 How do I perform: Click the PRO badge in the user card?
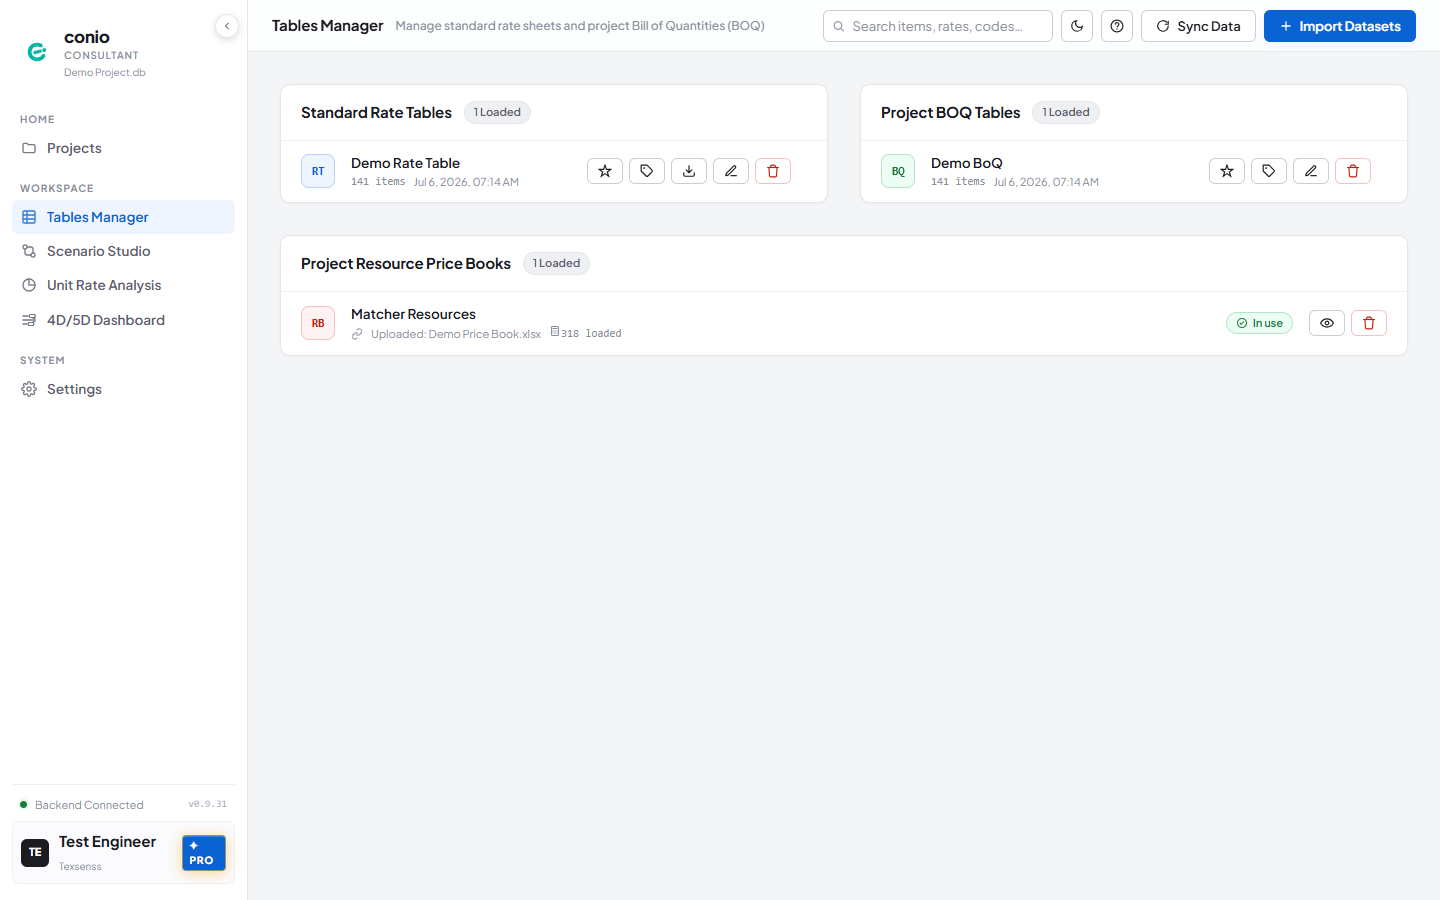point(204,853)
